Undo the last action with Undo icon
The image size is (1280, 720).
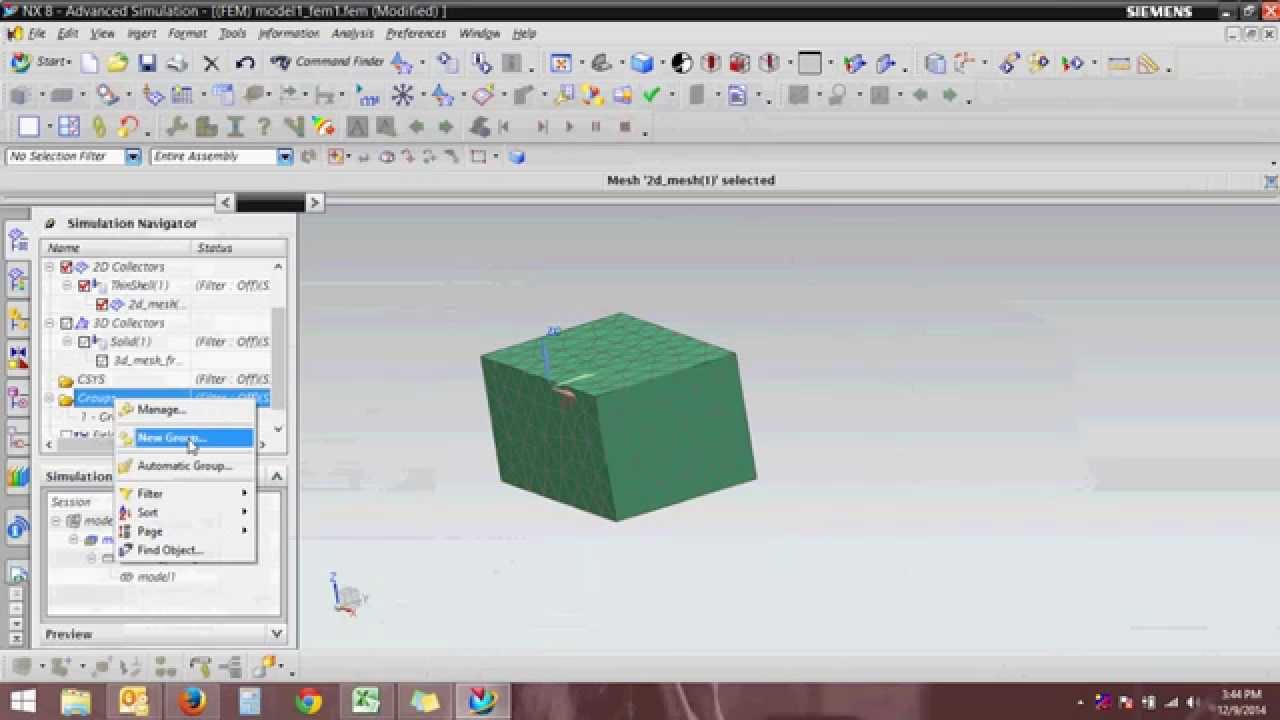(x=244, y=63)
